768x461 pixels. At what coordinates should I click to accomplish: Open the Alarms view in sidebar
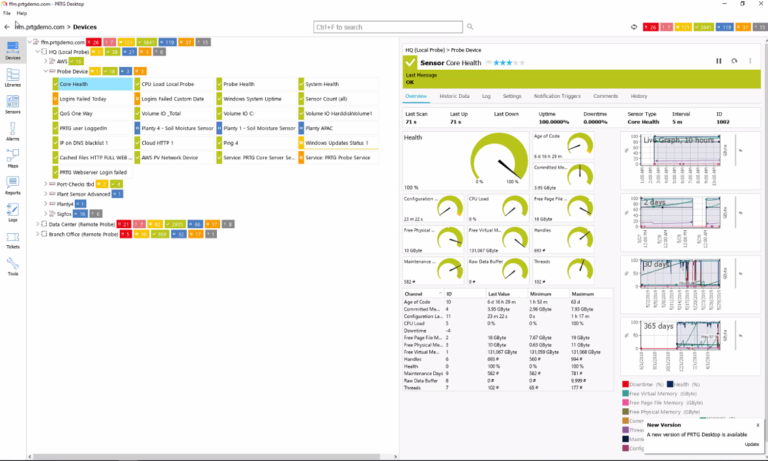(x=13, y=131)
